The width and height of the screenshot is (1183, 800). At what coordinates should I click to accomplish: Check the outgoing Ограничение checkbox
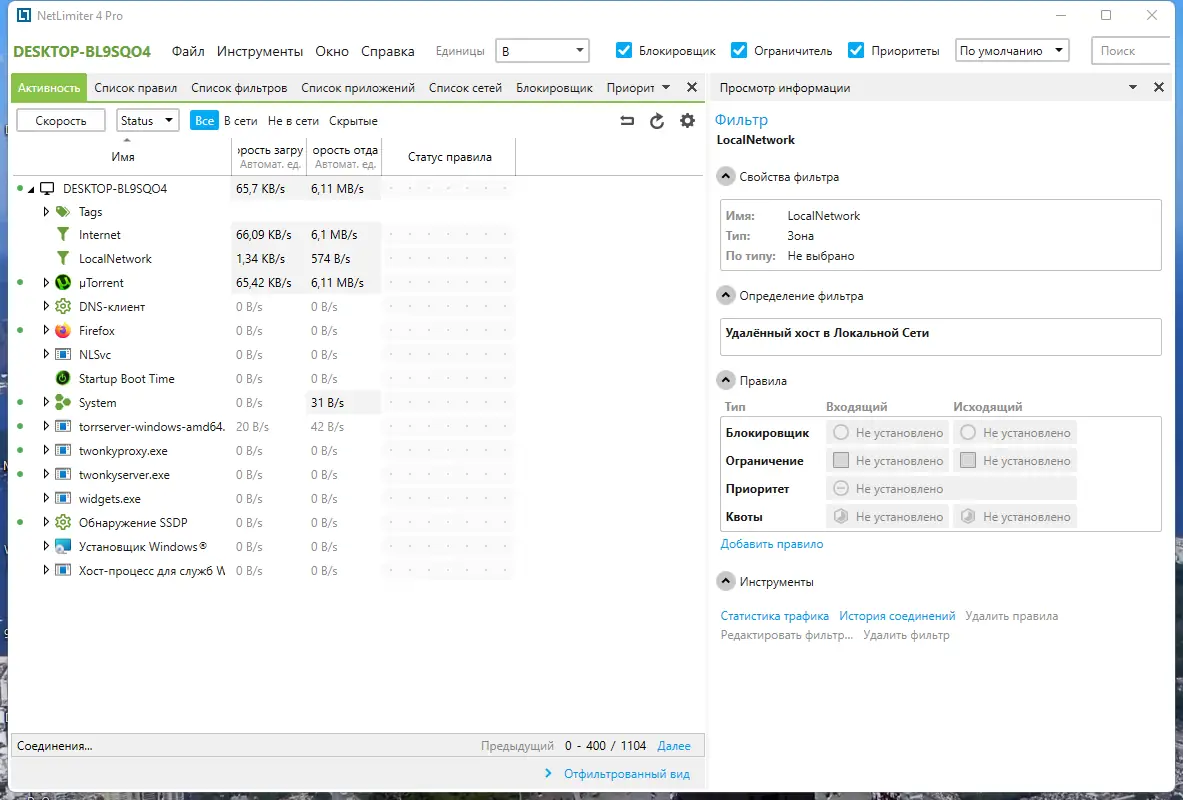point(968,460)
